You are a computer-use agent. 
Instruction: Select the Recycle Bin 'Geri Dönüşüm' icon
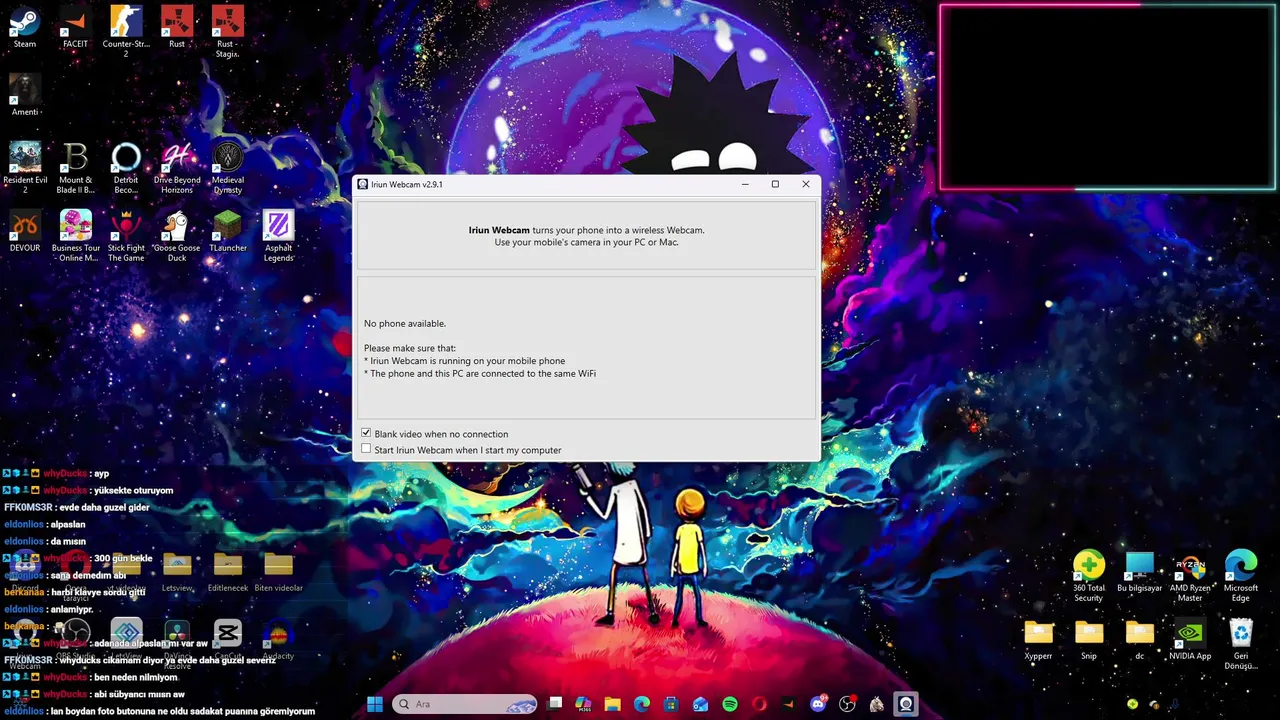coord(1241,645)
